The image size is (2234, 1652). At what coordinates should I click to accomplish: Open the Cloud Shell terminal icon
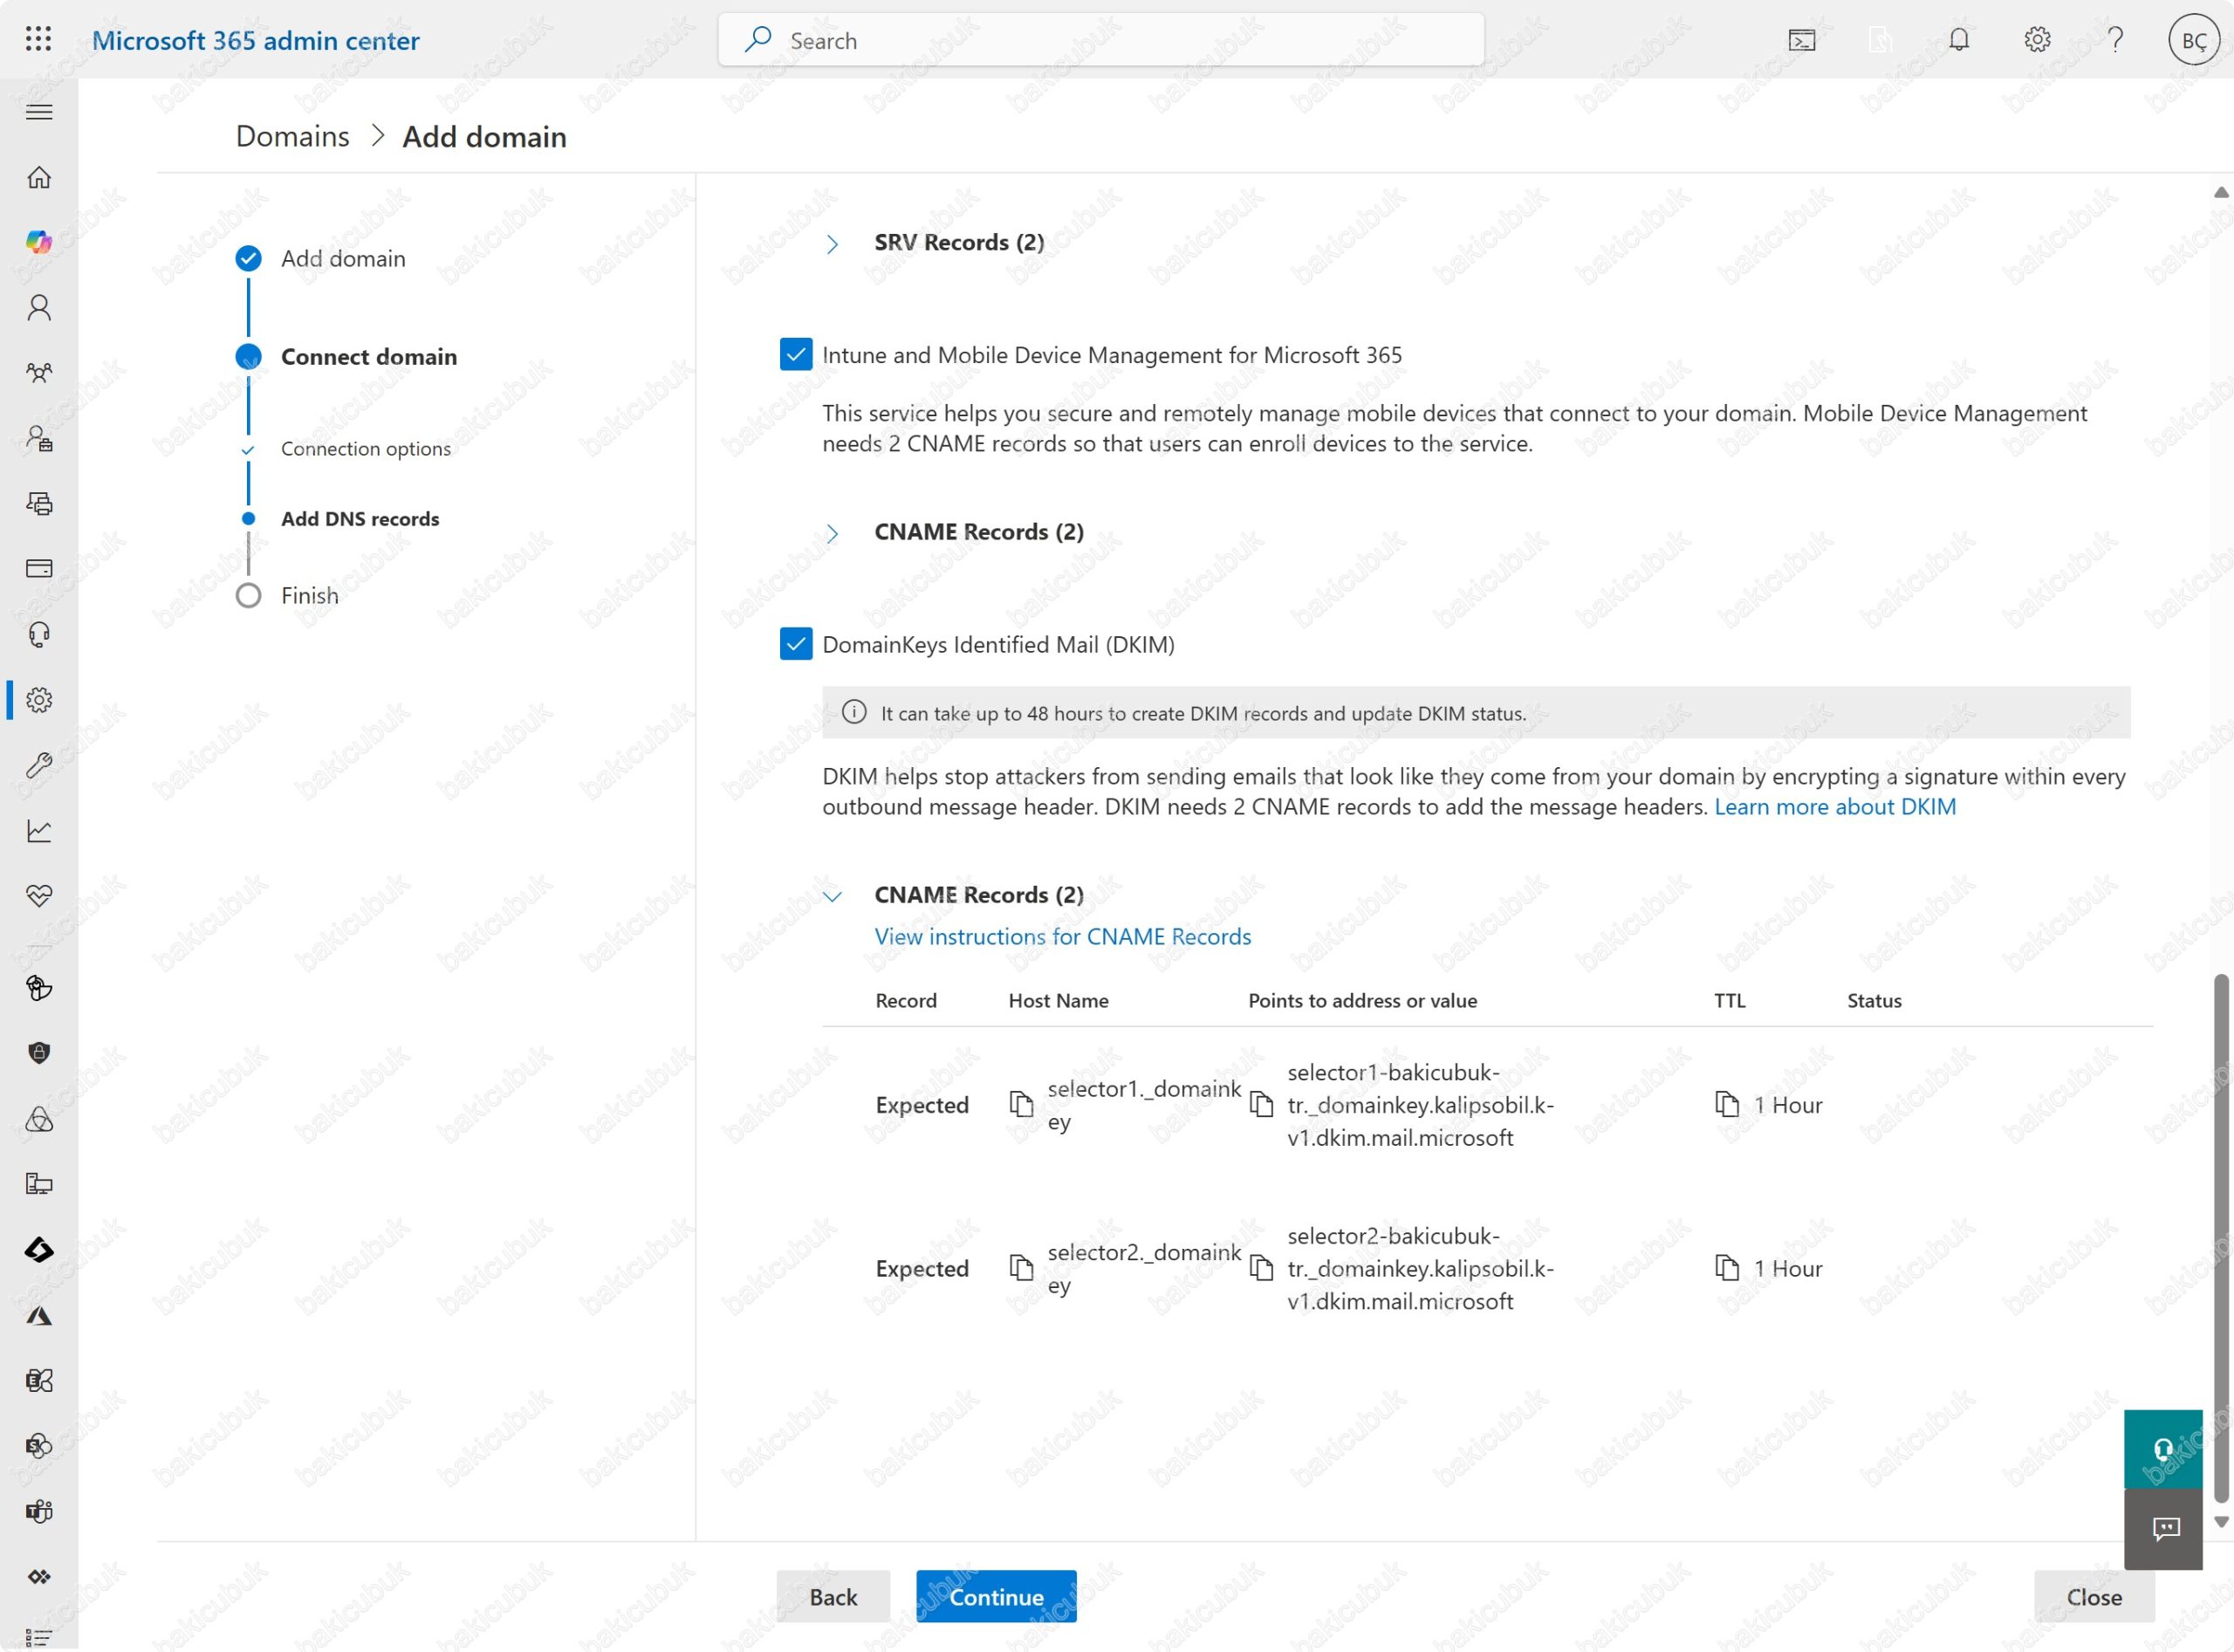[1801, 40]
